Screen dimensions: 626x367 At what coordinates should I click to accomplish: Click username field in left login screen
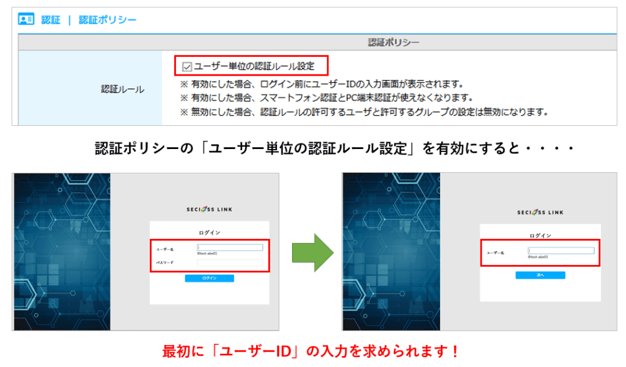pyautogui.click(x=230, y=248)
